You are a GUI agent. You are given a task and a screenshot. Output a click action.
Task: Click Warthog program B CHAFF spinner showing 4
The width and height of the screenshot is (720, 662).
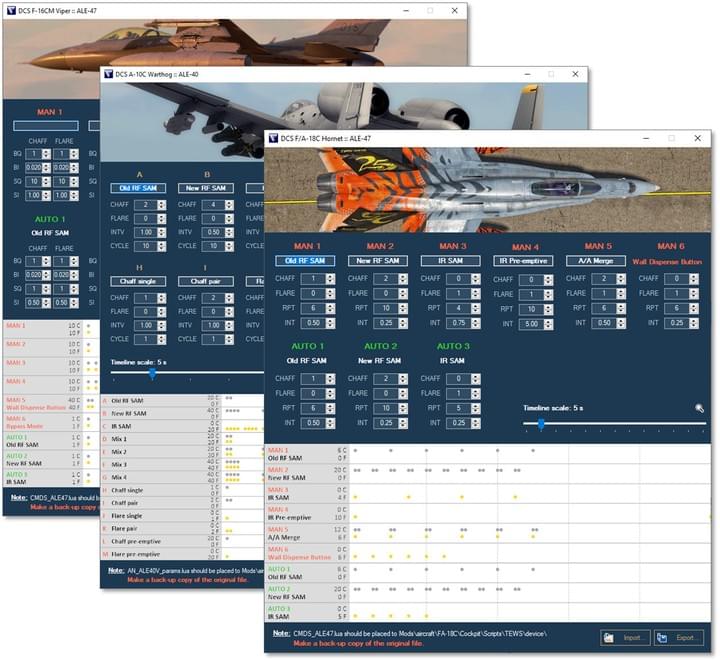pyautogui.click(x=218, y=205)
